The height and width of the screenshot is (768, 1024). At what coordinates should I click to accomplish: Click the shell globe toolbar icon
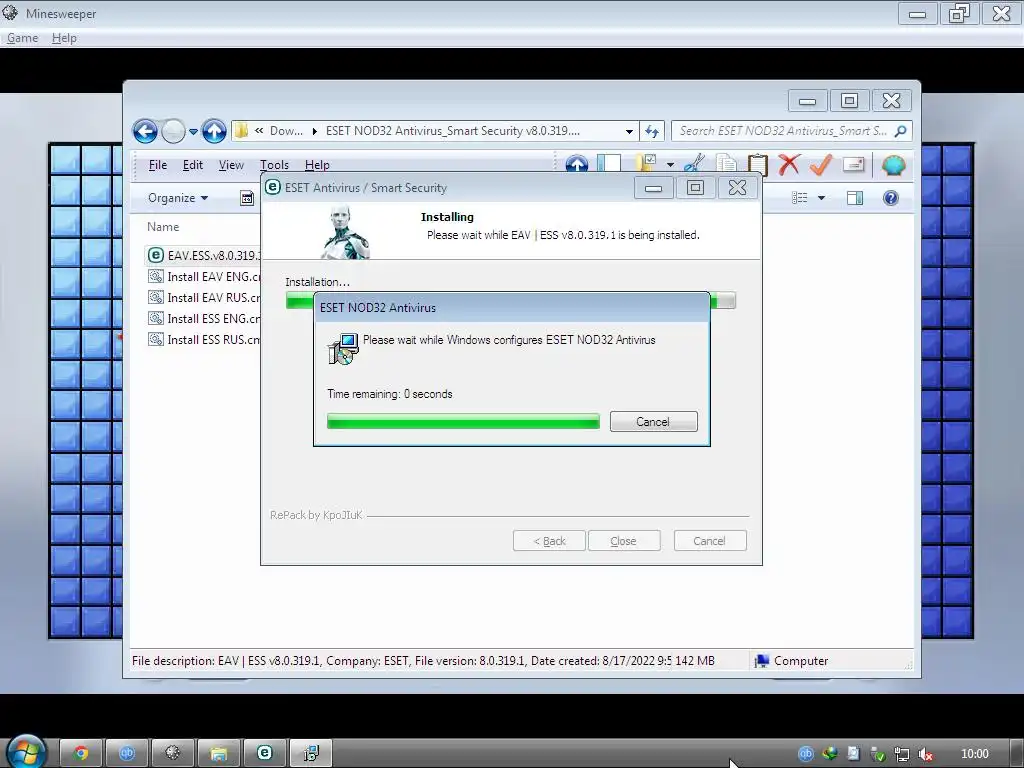coord(893,165)
